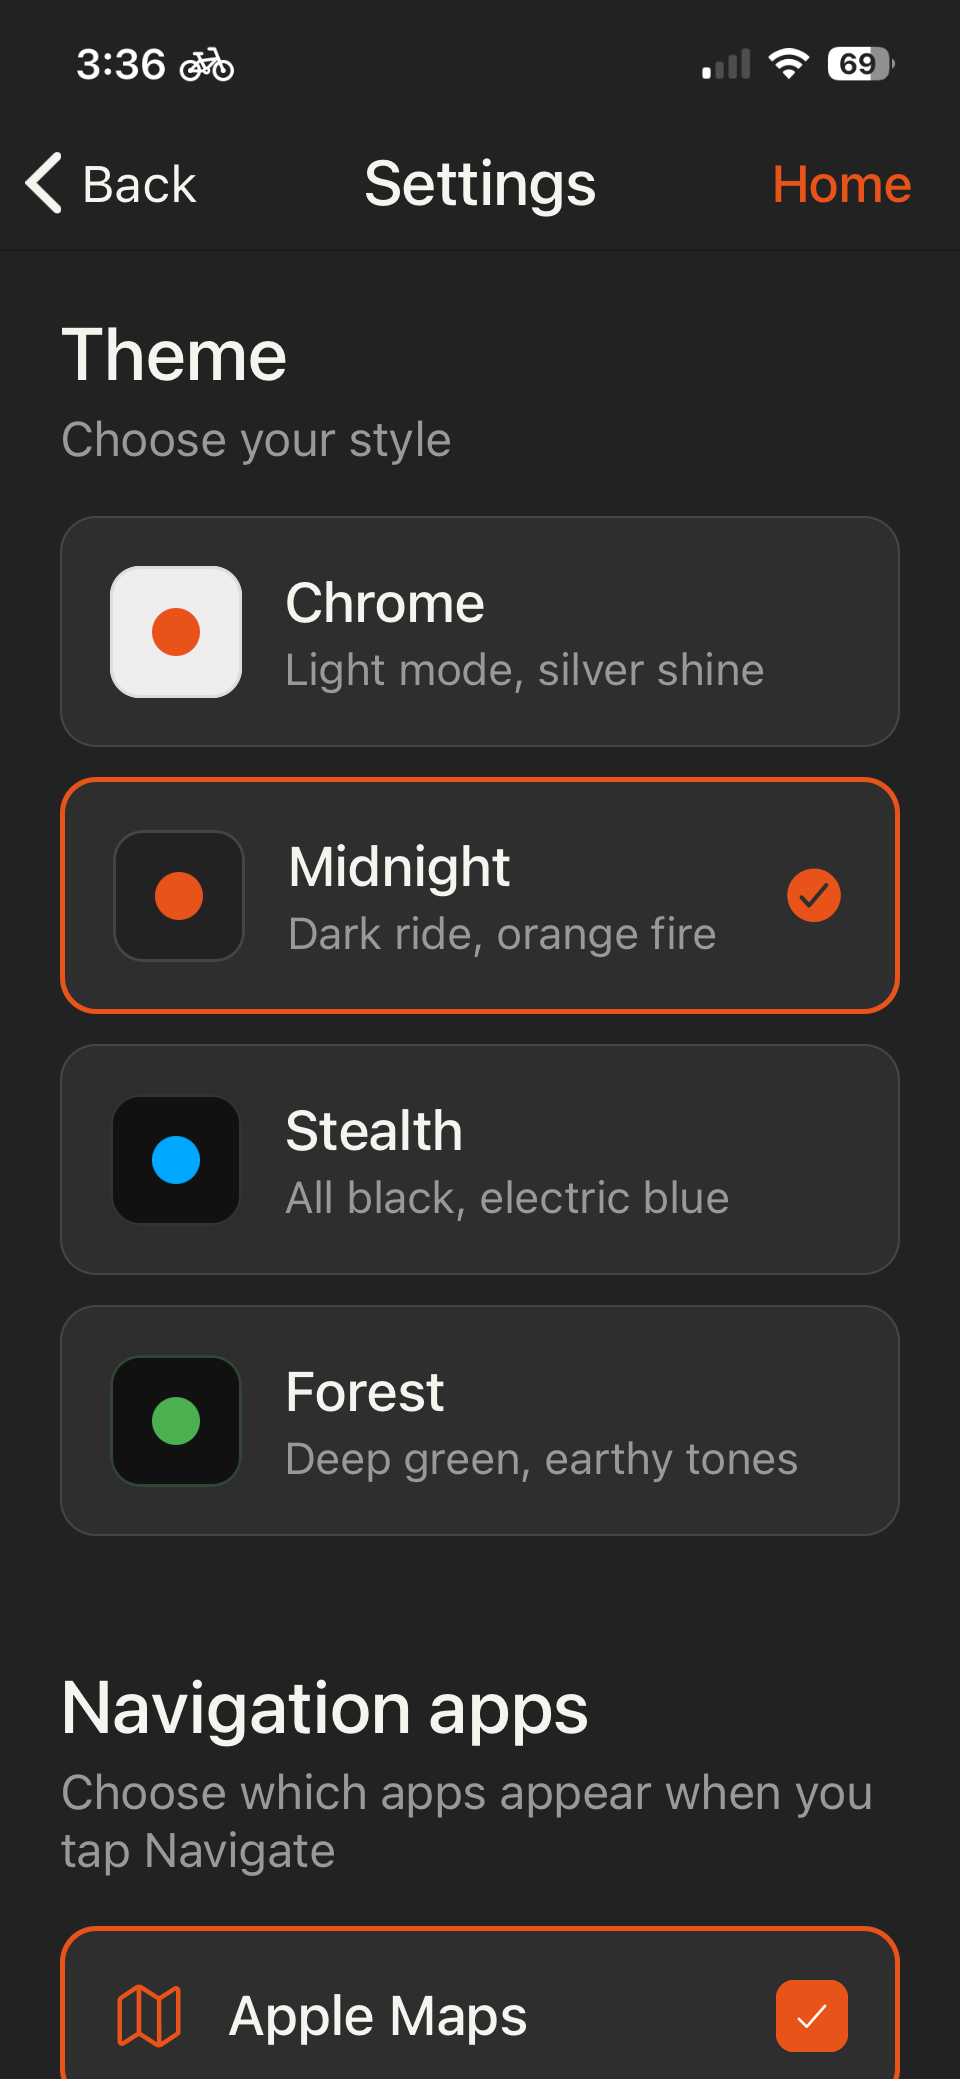Tap the Apple Maps map icon
The image size is (960, 2079).
[149, 2015]
